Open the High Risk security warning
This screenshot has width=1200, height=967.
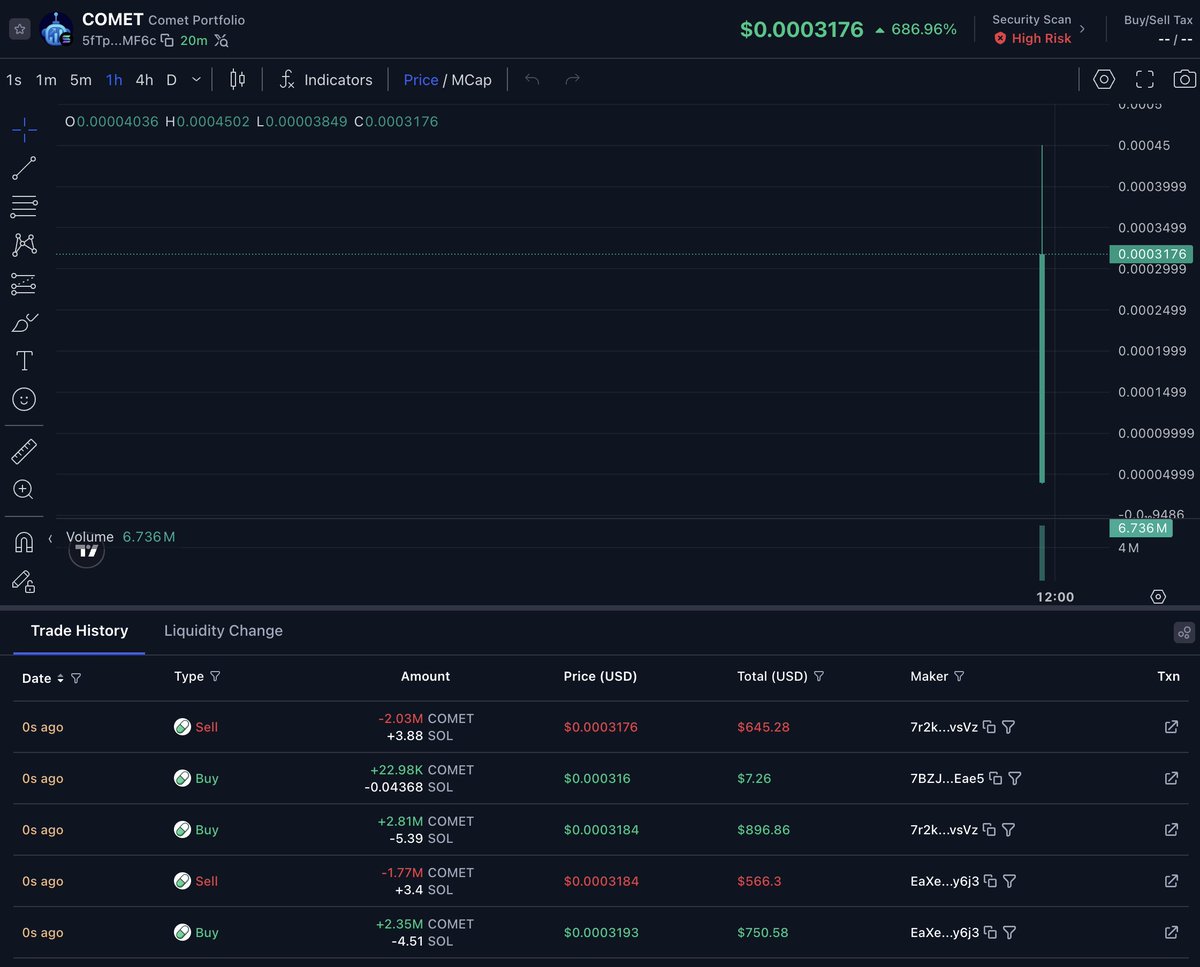point(1032,38)
